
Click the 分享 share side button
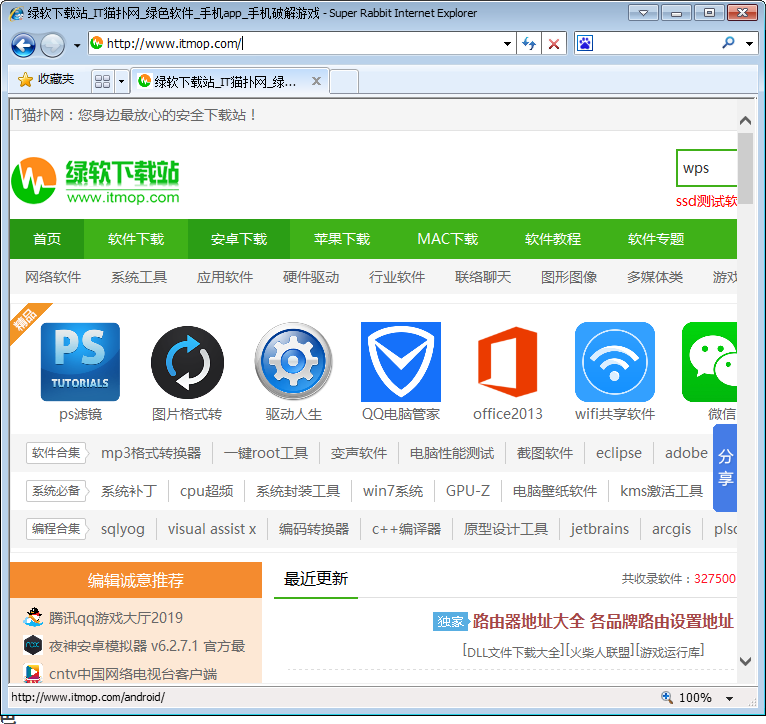tap(725, 467)
